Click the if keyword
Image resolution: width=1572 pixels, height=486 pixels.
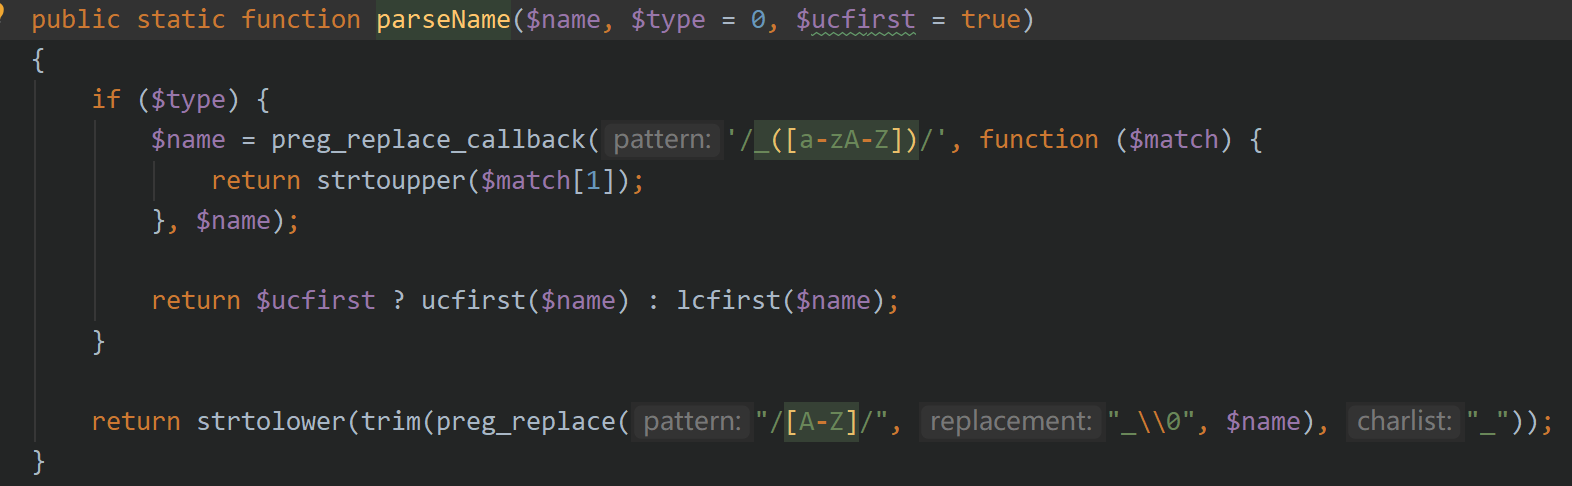click(x=106, y=100)
